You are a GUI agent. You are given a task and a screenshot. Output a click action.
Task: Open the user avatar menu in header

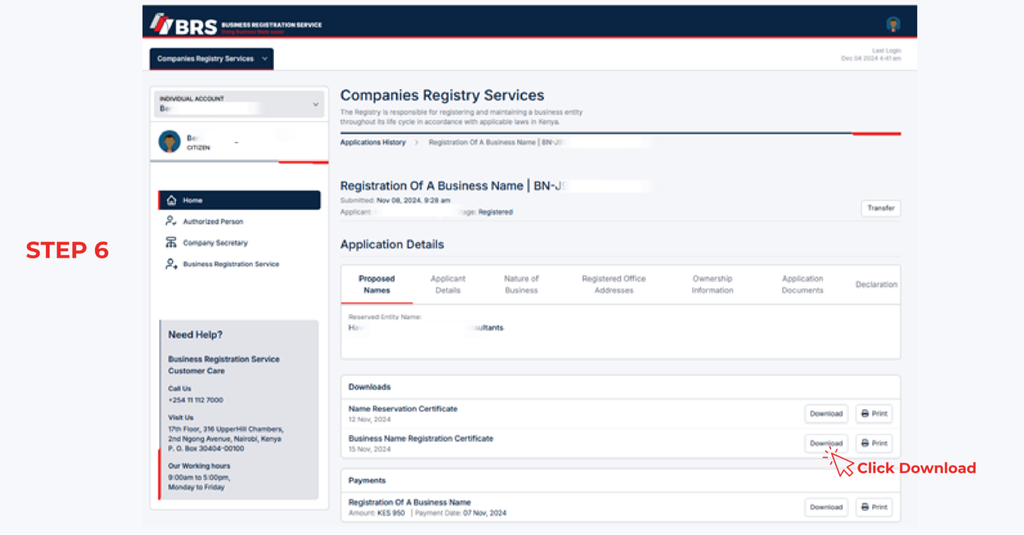[893, 25]
